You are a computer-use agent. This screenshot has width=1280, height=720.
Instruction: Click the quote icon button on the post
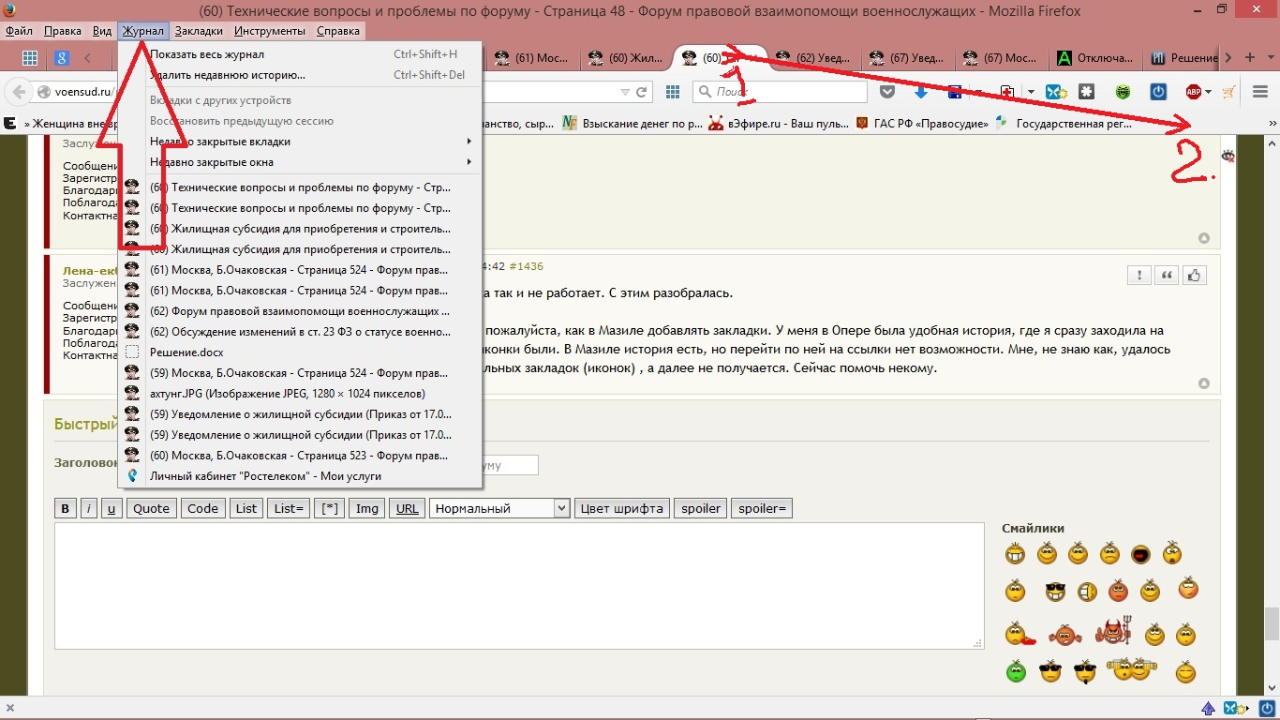click(1166, 276)
